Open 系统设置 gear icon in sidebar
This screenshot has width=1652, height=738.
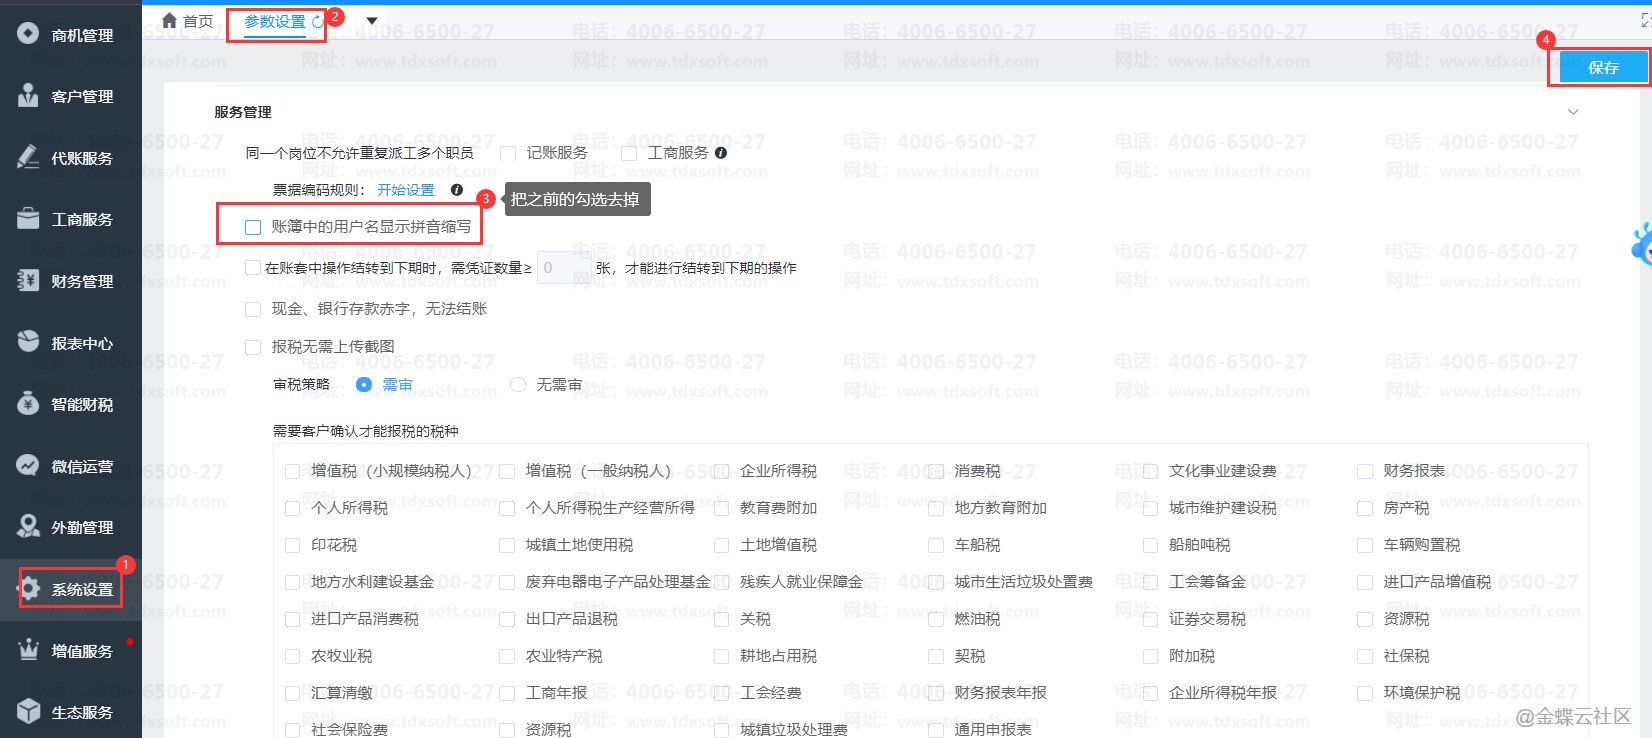(30, 588)
